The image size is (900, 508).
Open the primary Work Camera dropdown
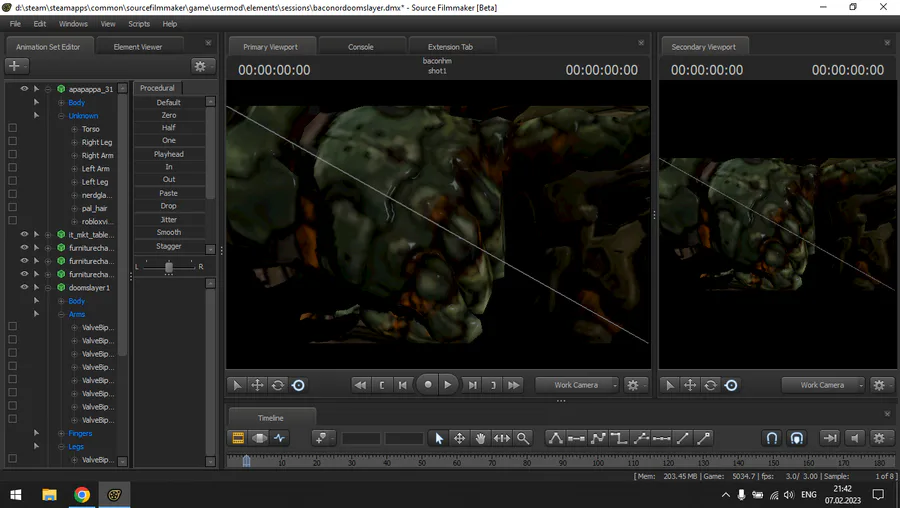point(577,385)
